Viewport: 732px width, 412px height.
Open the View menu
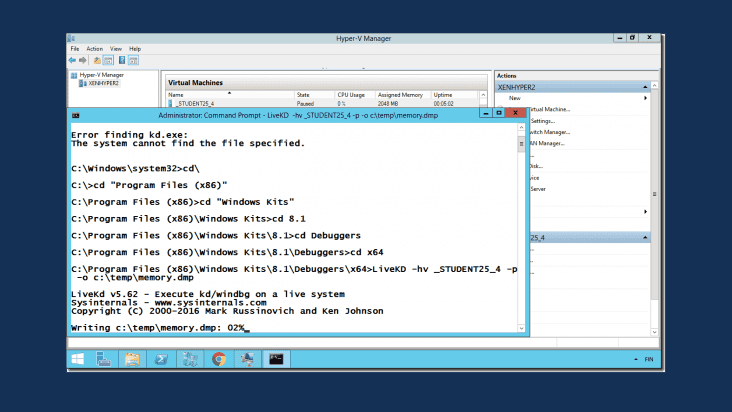point(116,48)
